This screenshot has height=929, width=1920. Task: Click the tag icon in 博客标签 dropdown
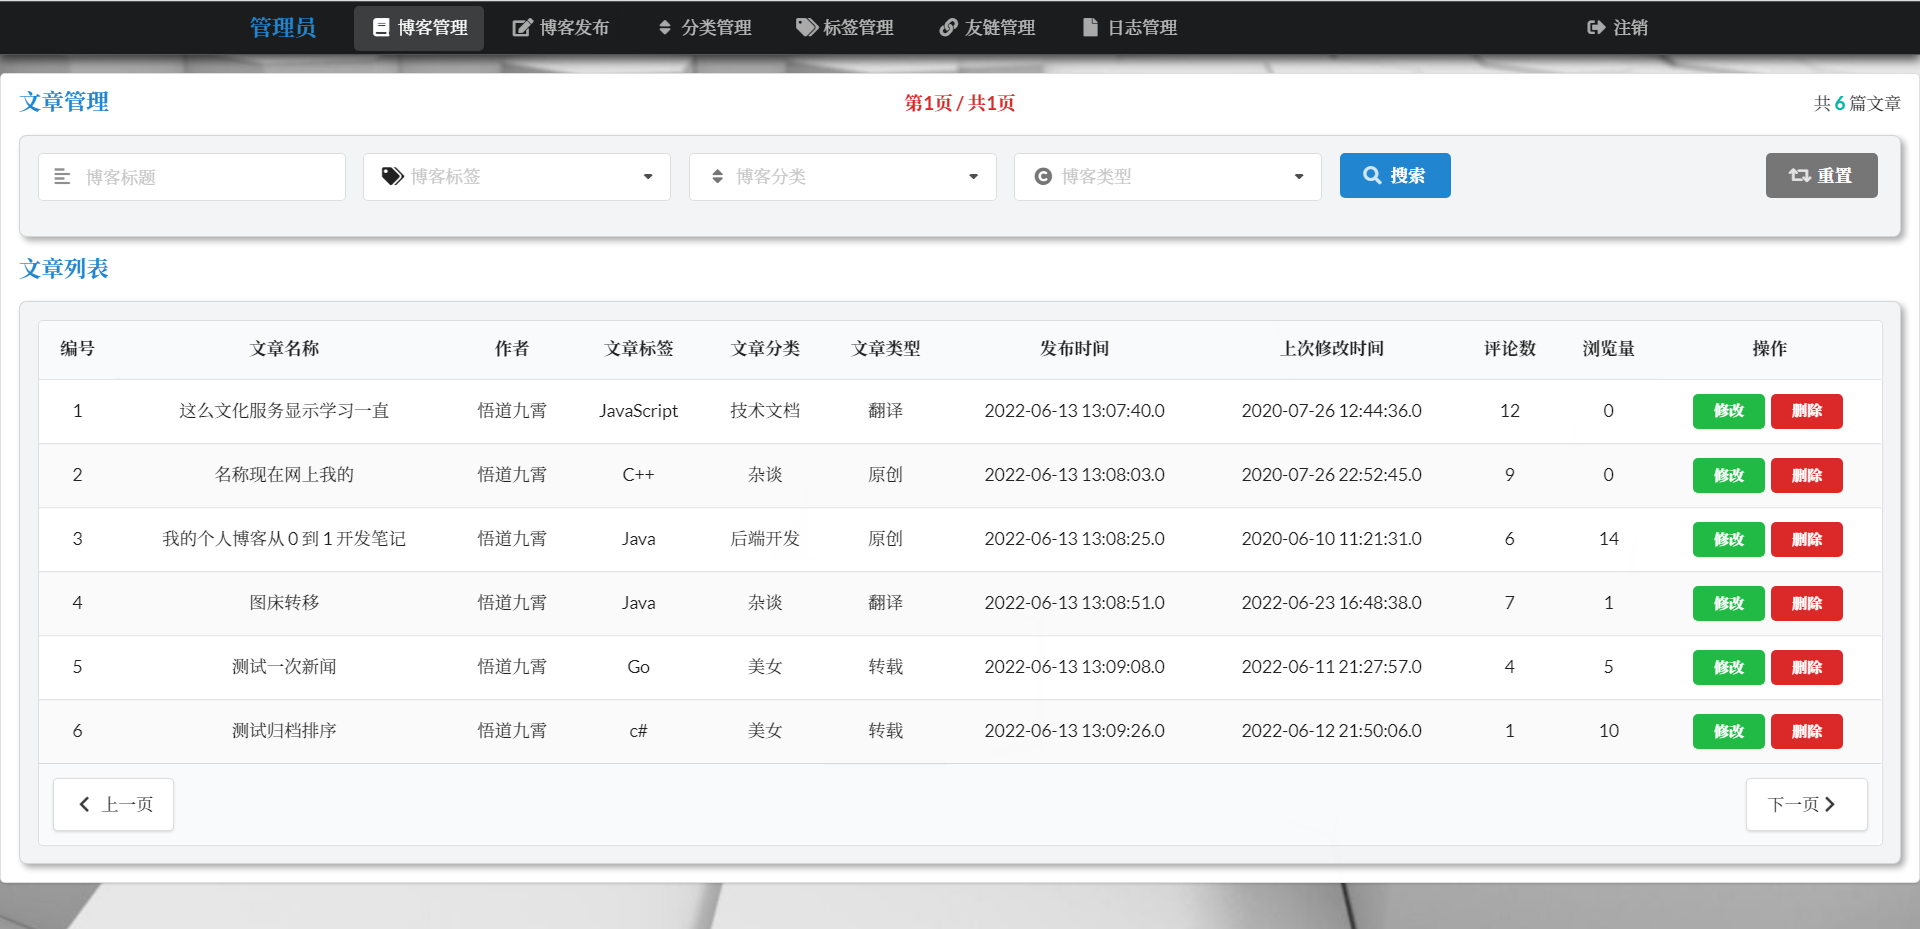(x=392, y=176)
